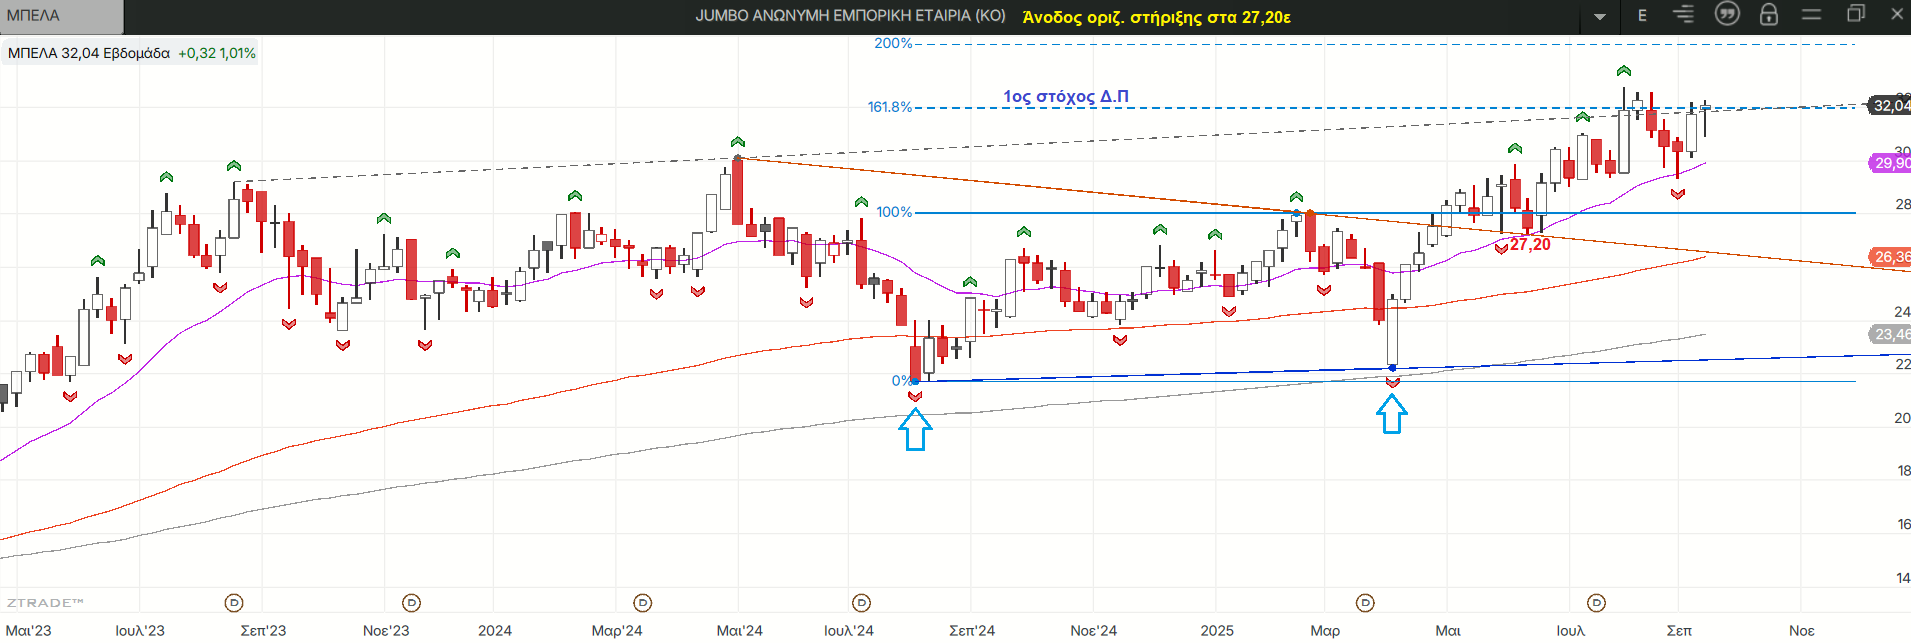Select the blue up-arrow below the 2025 low
This screenshot has height=643, width=1911.
[1392, 414]
